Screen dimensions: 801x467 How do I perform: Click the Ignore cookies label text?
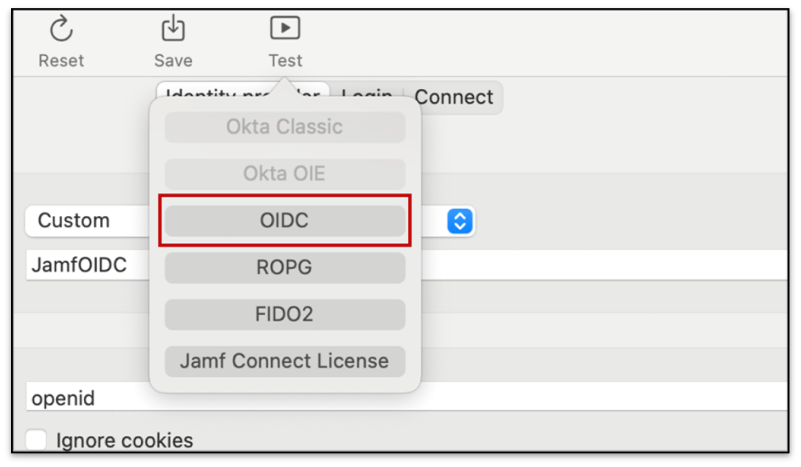(124, 440)
